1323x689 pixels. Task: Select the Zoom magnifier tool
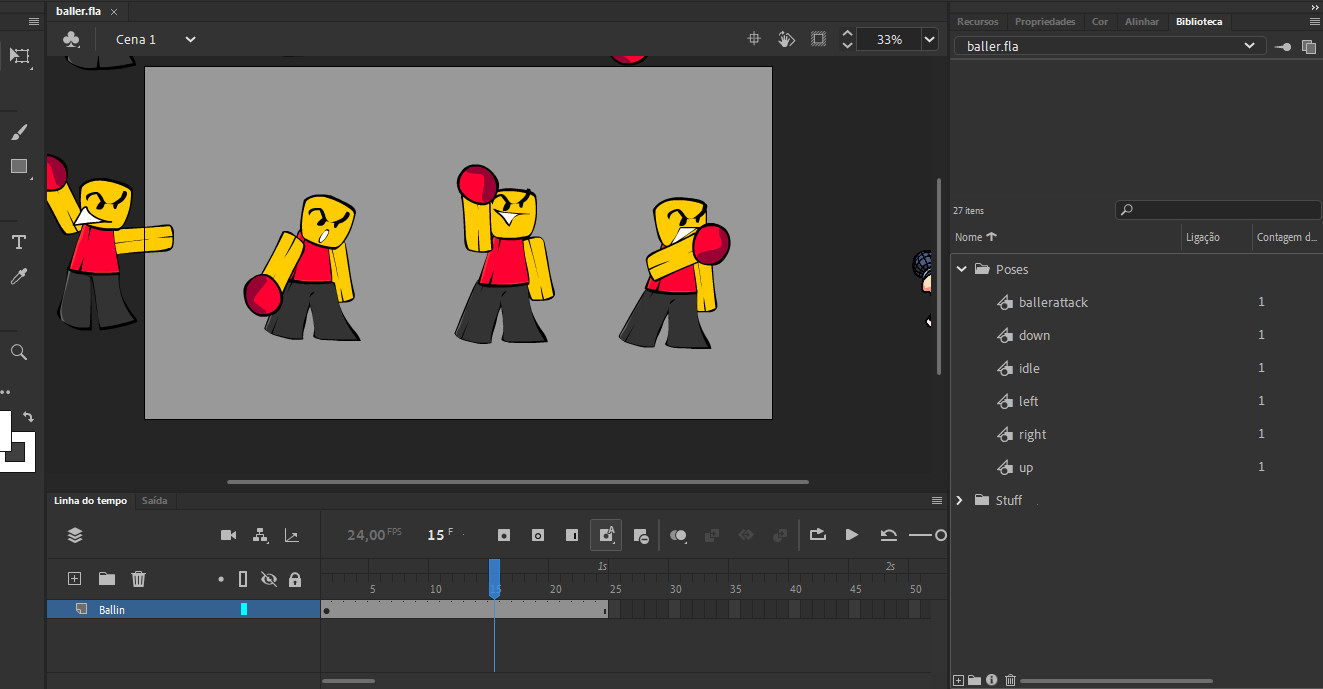point(19,352)
